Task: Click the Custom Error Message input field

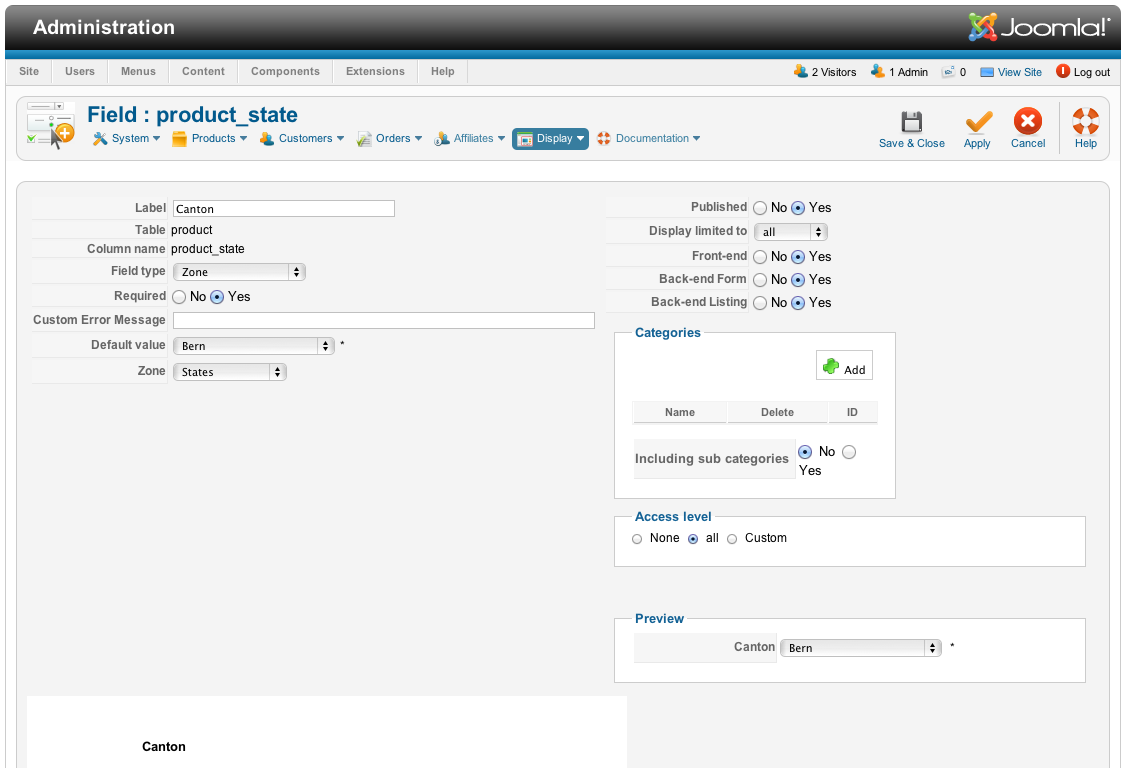Action: pyautogui.click(x=384, y=320)
